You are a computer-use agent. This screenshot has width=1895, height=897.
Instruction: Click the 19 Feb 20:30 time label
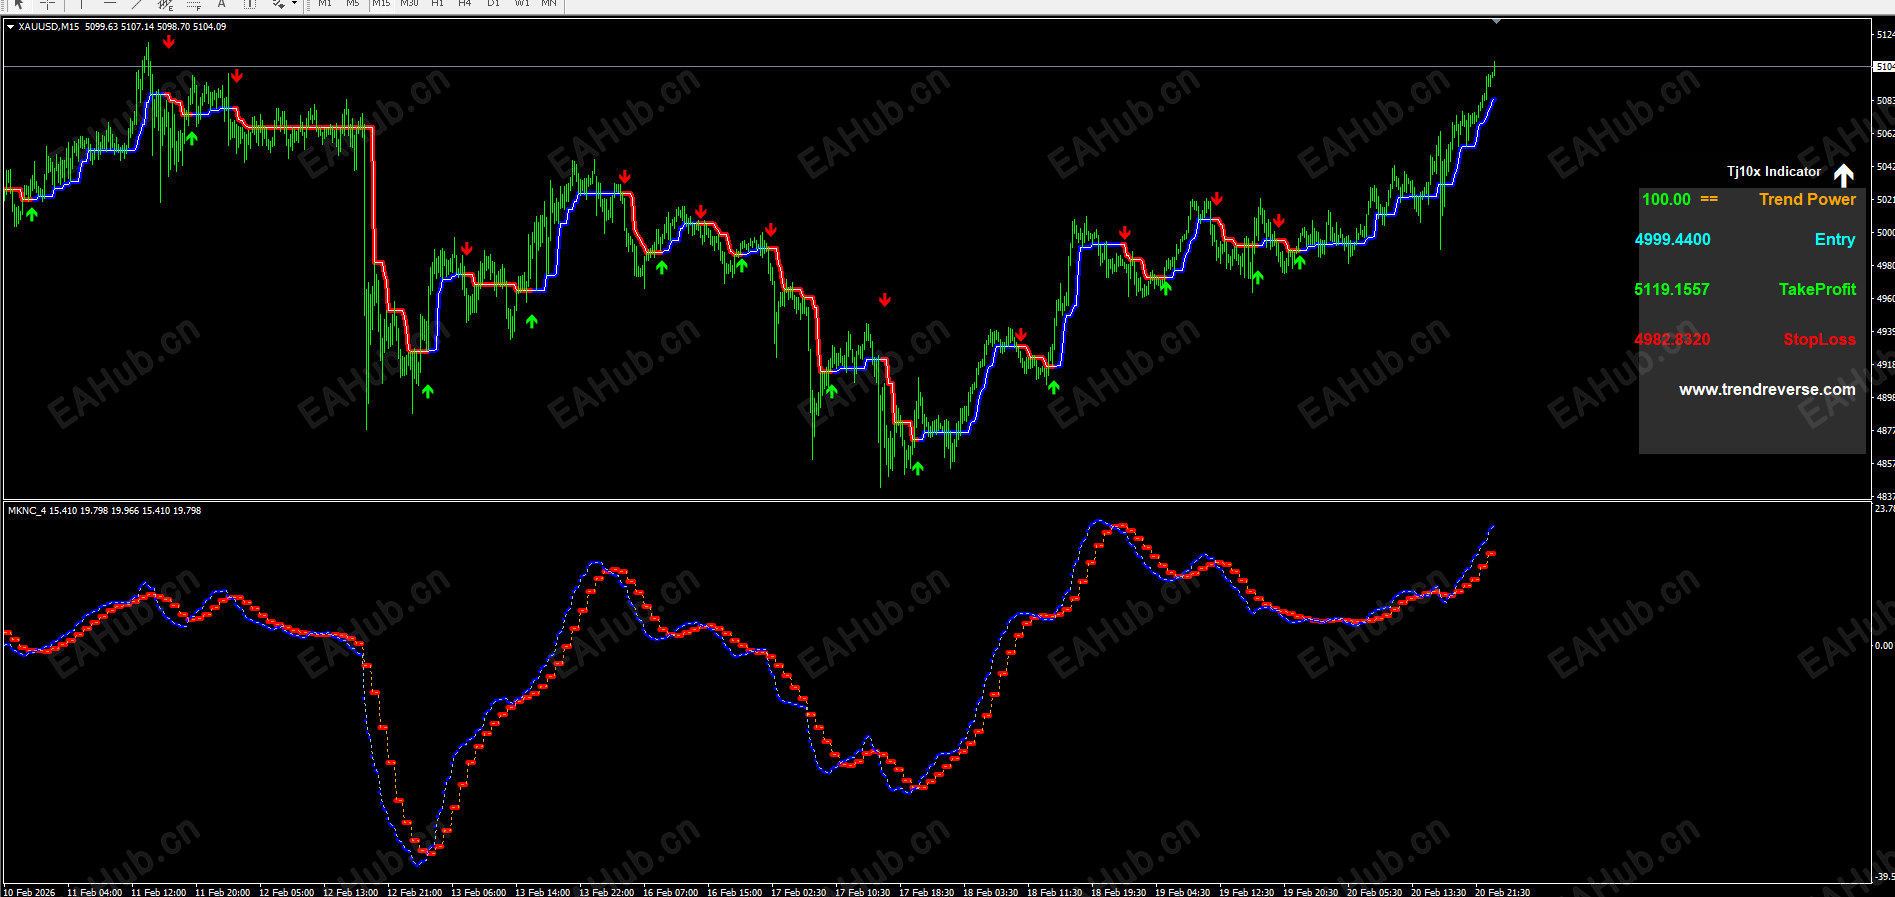1310,892
